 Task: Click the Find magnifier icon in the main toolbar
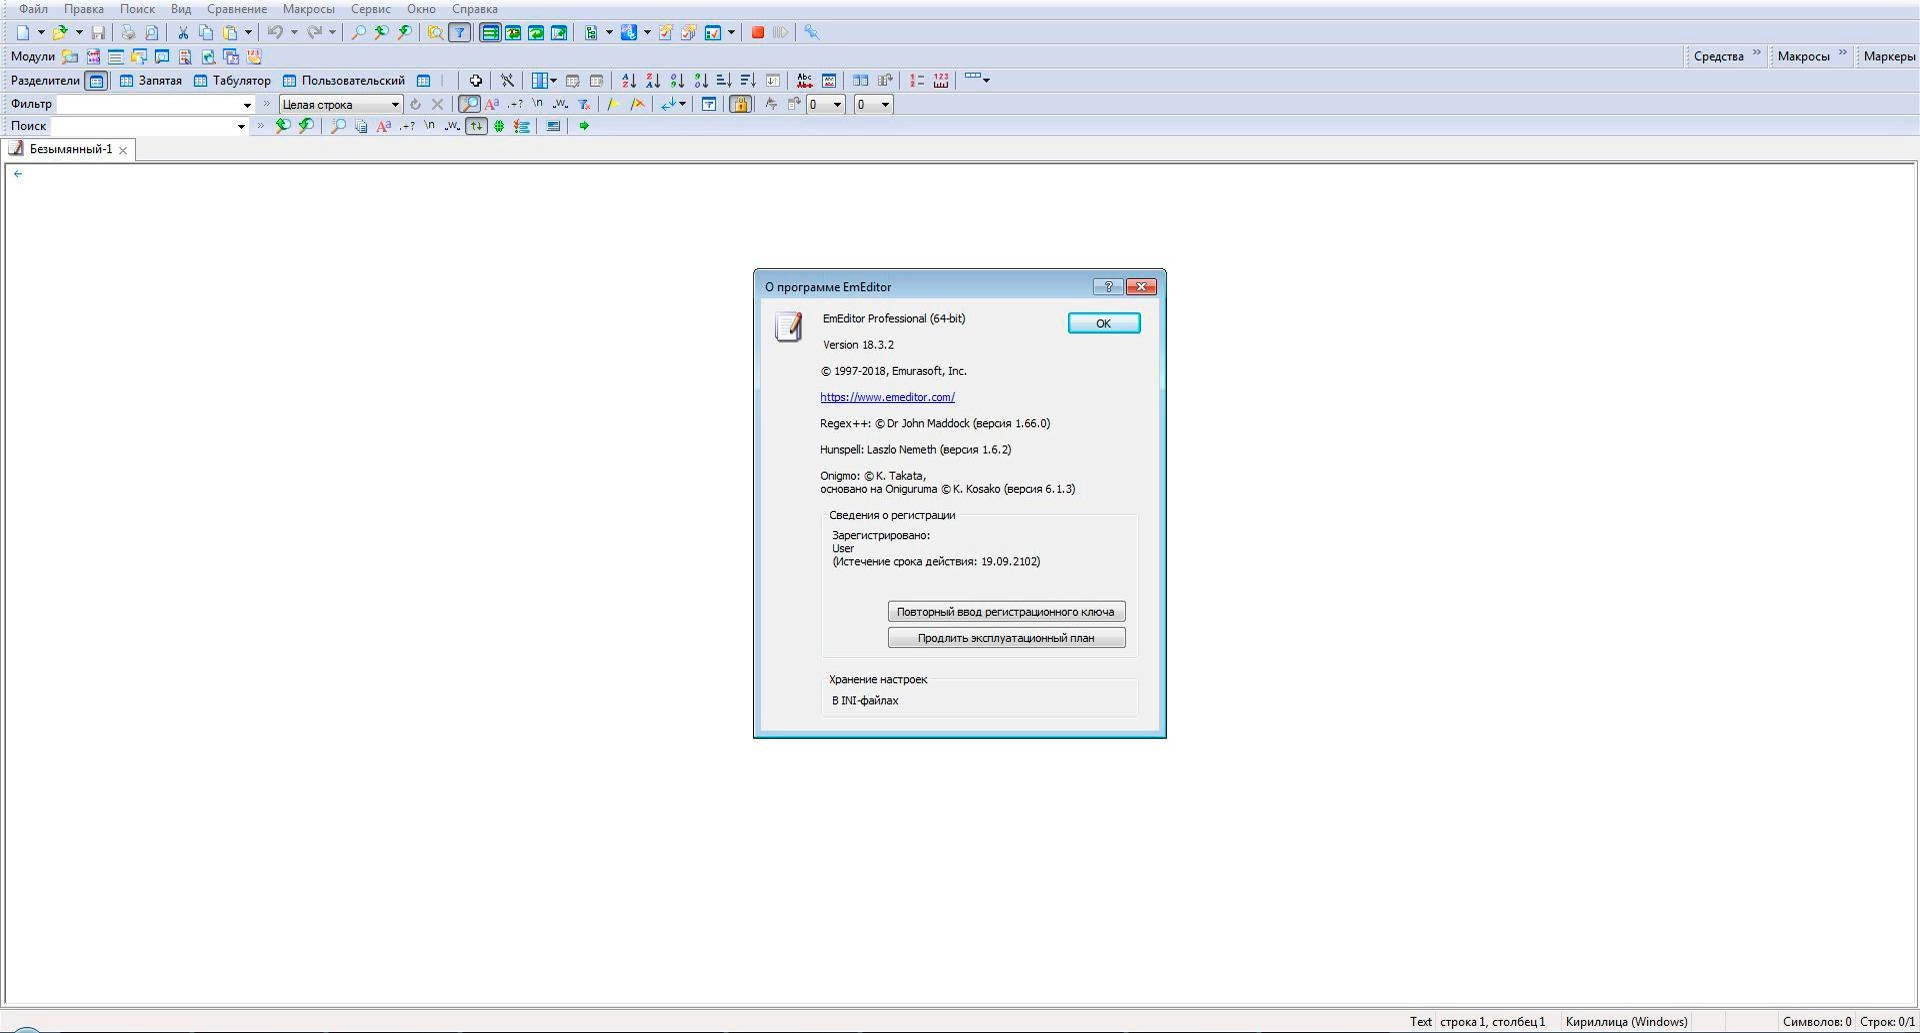click(358, 32)
